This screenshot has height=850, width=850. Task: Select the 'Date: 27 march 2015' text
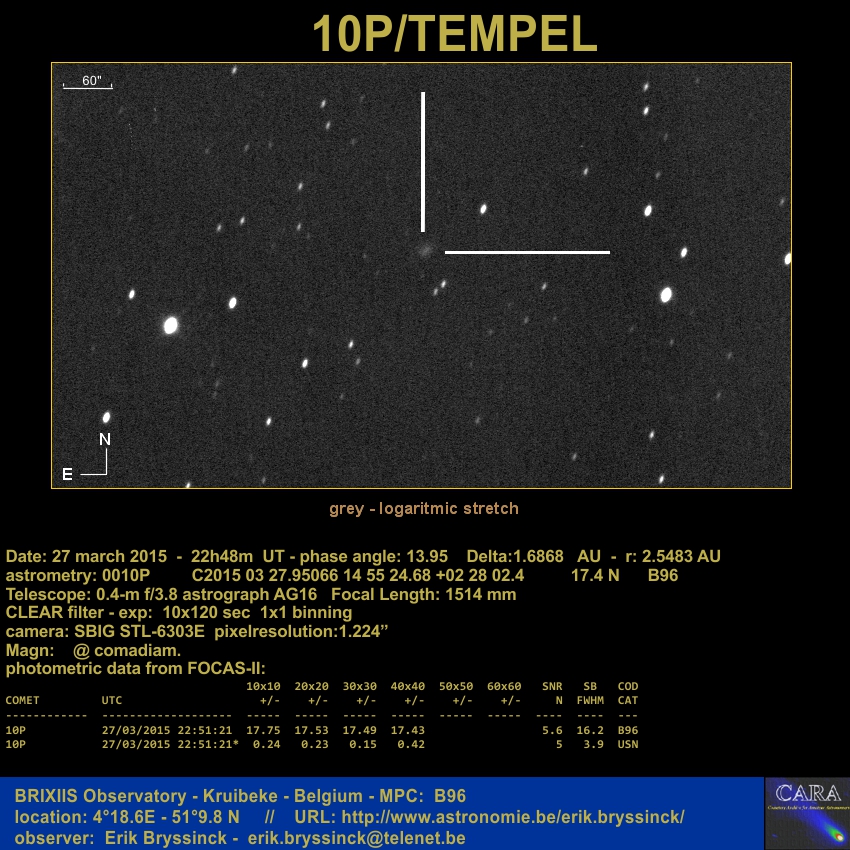pyautogui.click(x=86, y=557)
